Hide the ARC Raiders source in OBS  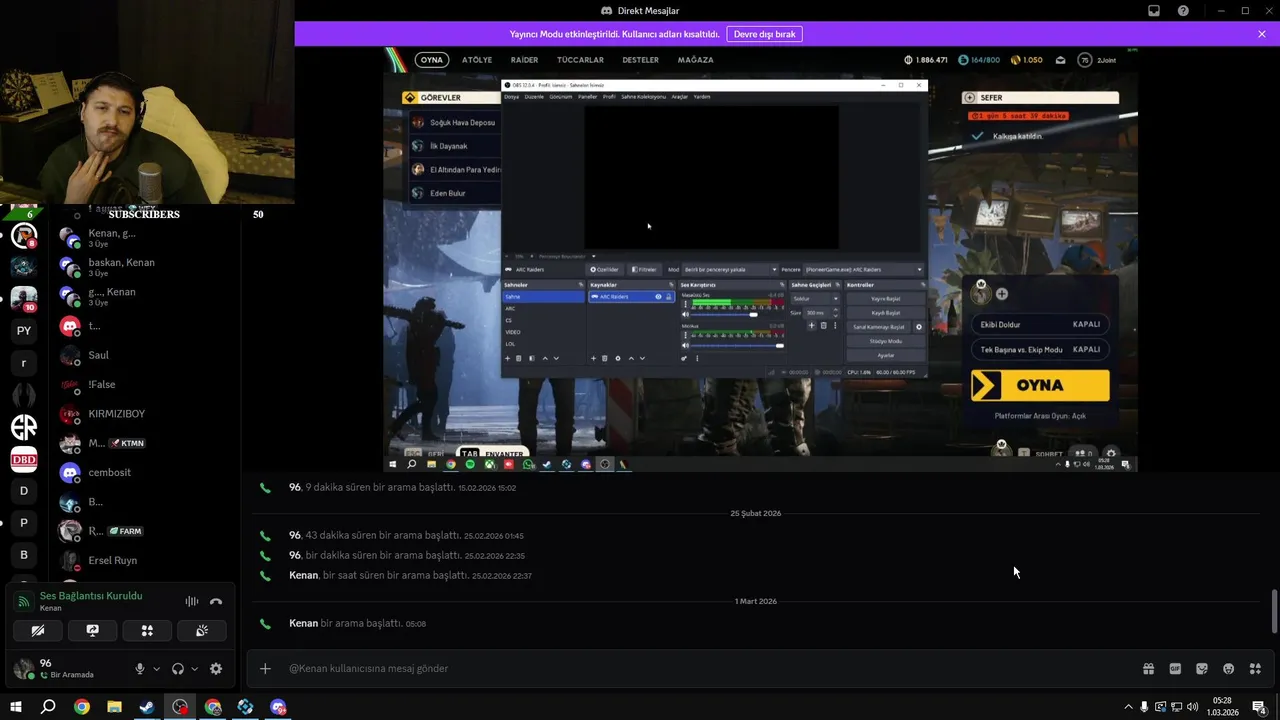click(x=658, y=297)
